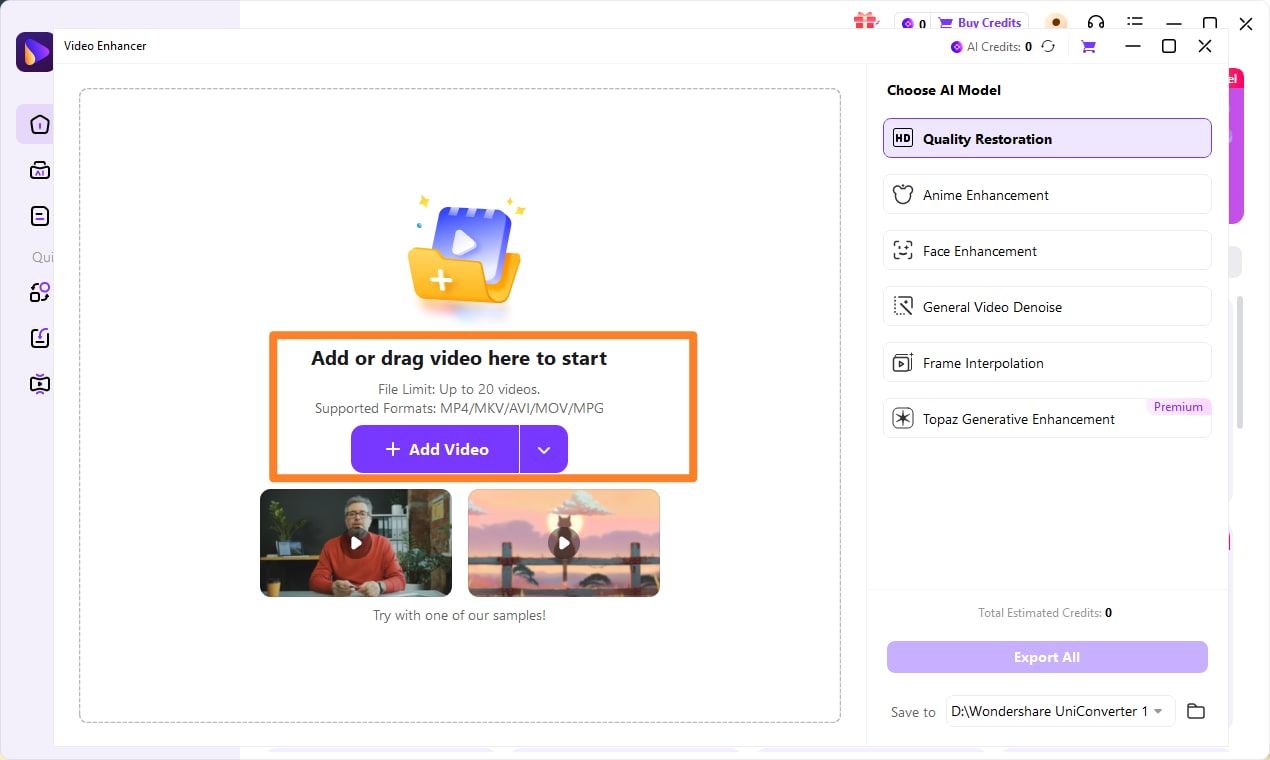Image resolution: width=1270 pixels, height=760 pixels.
Task: Play the sample video with the man in red
Action: click(356, 542)
